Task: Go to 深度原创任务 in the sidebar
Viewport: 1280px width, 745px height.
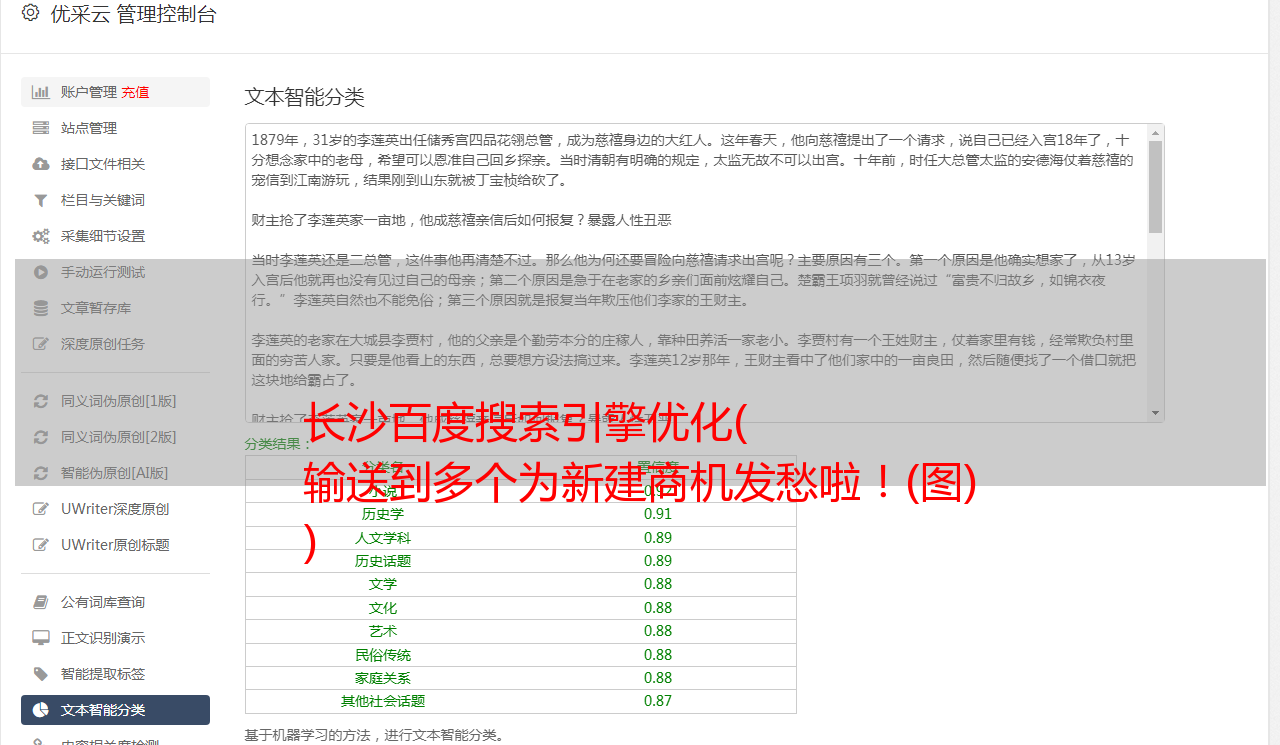Action: click(x=115, y=344)
